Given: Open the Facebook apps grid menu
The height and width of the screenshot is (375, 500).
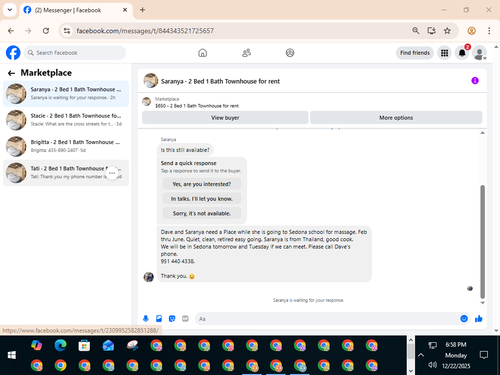Looking at the screenshot, I should pyautogui.click(x=444, y=53).
